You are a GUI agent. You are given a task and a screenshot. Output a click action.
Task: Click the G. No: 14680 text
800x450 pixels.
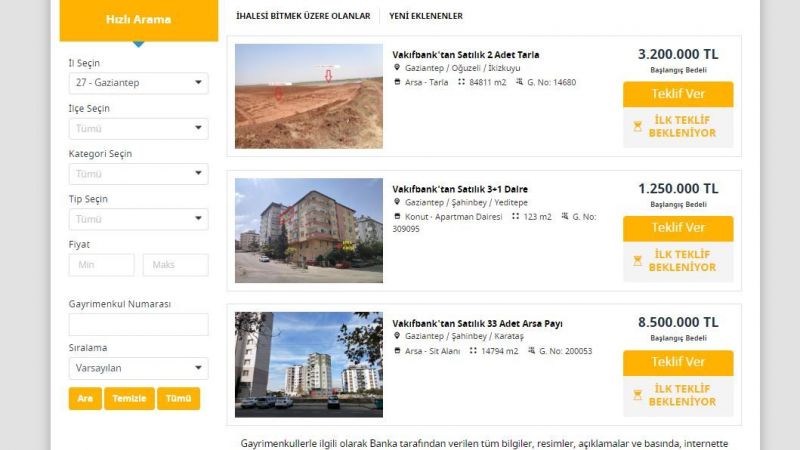tap(552, 82)
